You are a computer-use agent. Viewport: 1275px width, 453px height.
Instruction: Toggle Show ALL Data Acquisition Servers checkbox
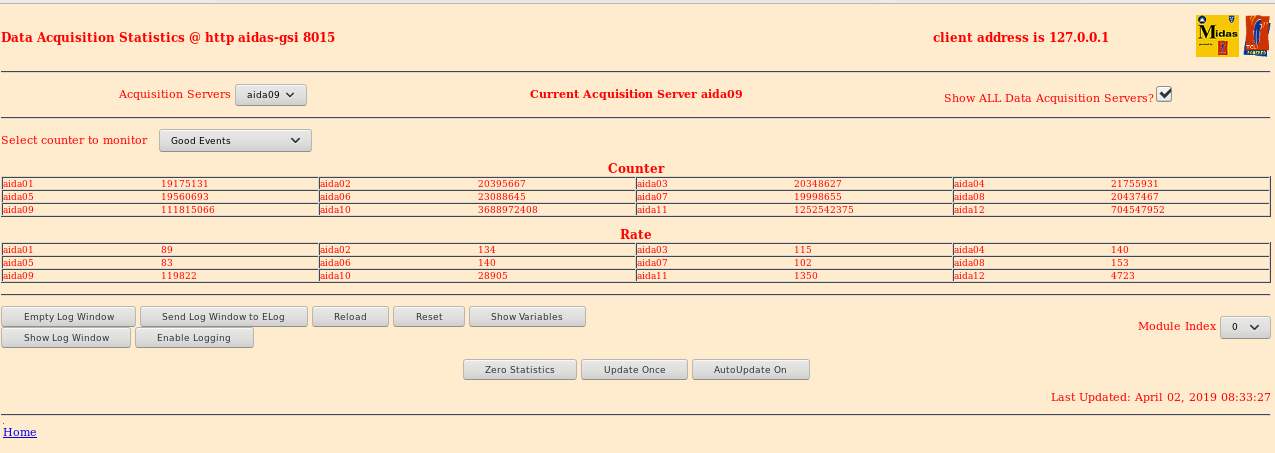click(x=1164, y=94)
